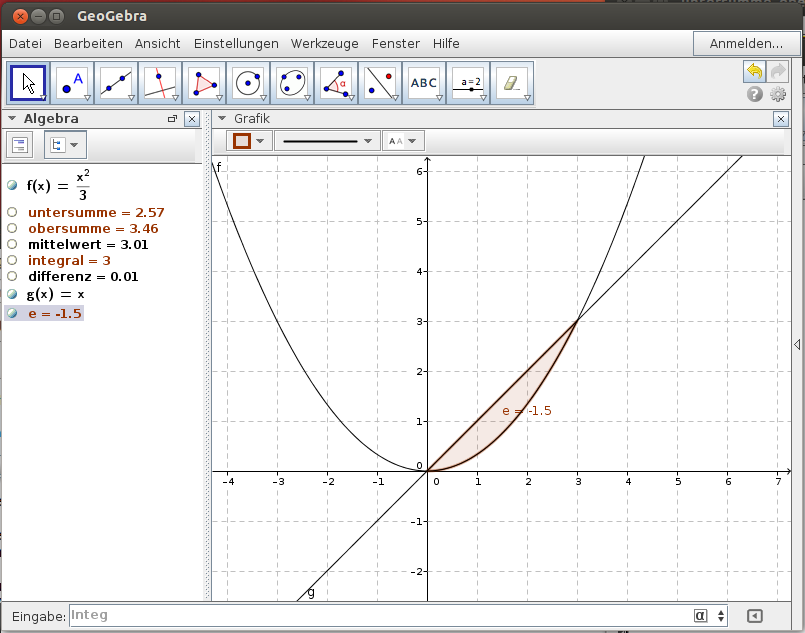This screenshot has height=633, width=805.
Task: Select the Slider a=2 tool
Action: 468,83
